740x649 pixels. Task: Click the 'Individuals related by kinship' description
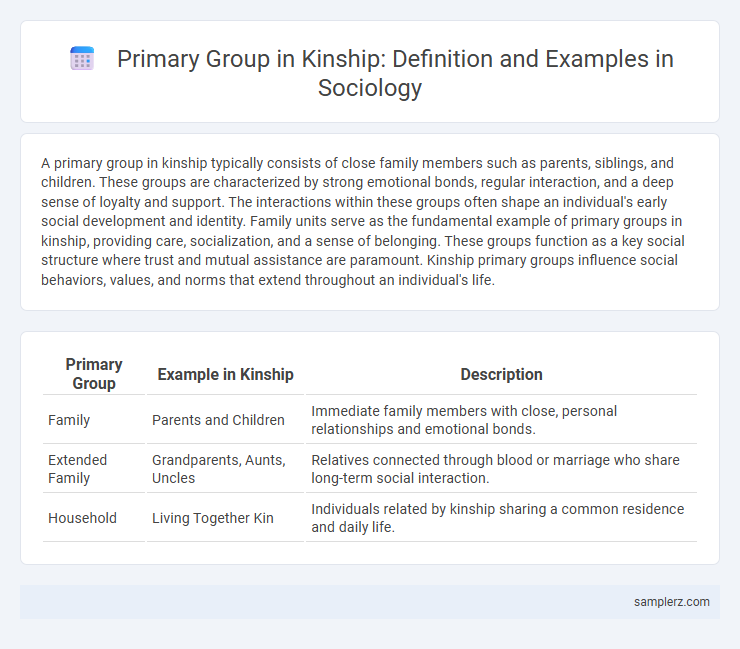pos(501,518)
